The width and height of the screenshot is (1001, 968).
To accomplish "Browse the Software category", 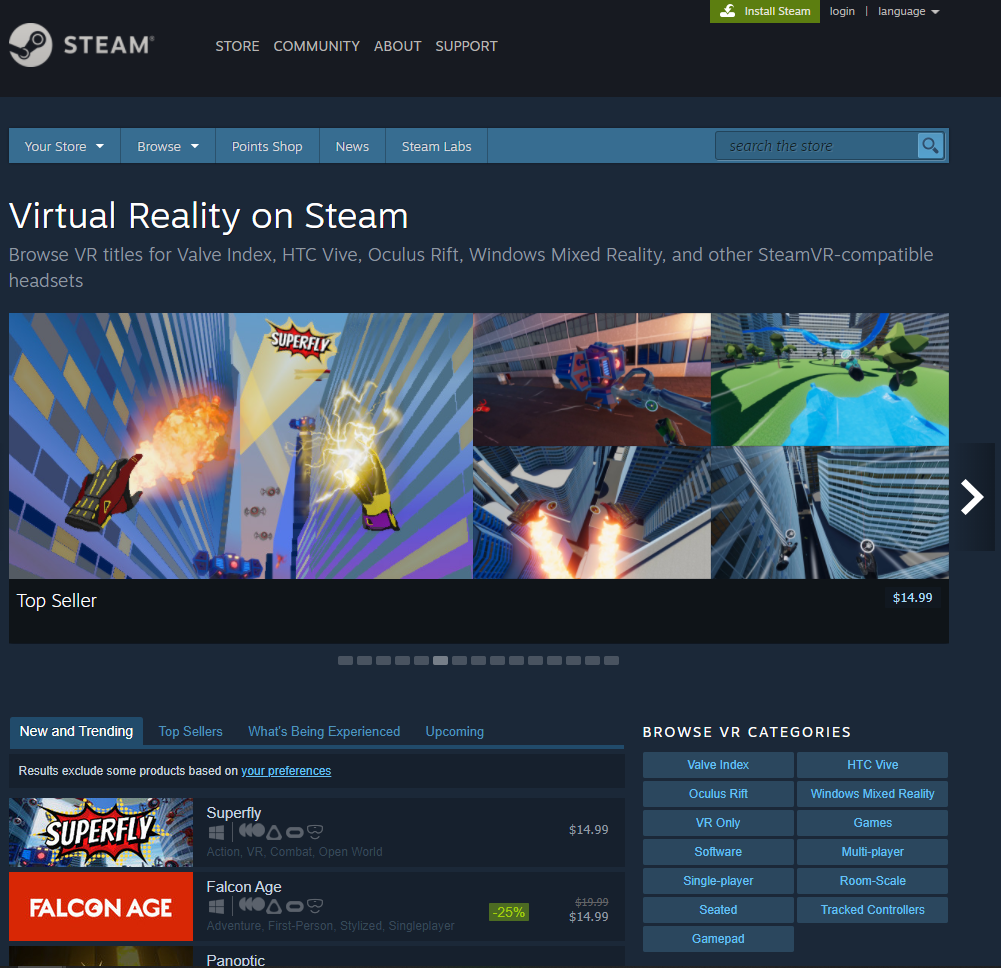I will [718, 852].
